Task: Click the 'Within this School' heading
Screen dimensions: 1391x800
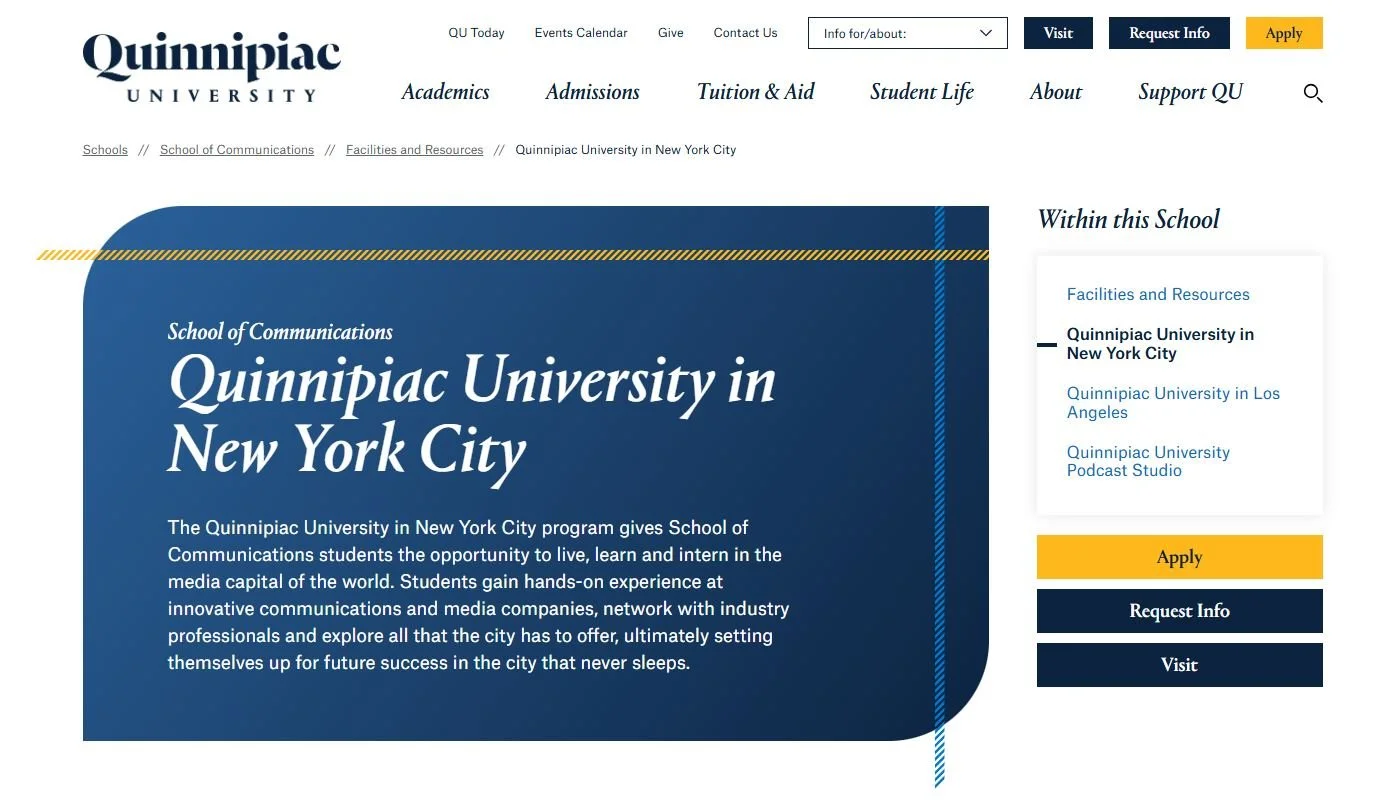Action: click(1129, 220)
